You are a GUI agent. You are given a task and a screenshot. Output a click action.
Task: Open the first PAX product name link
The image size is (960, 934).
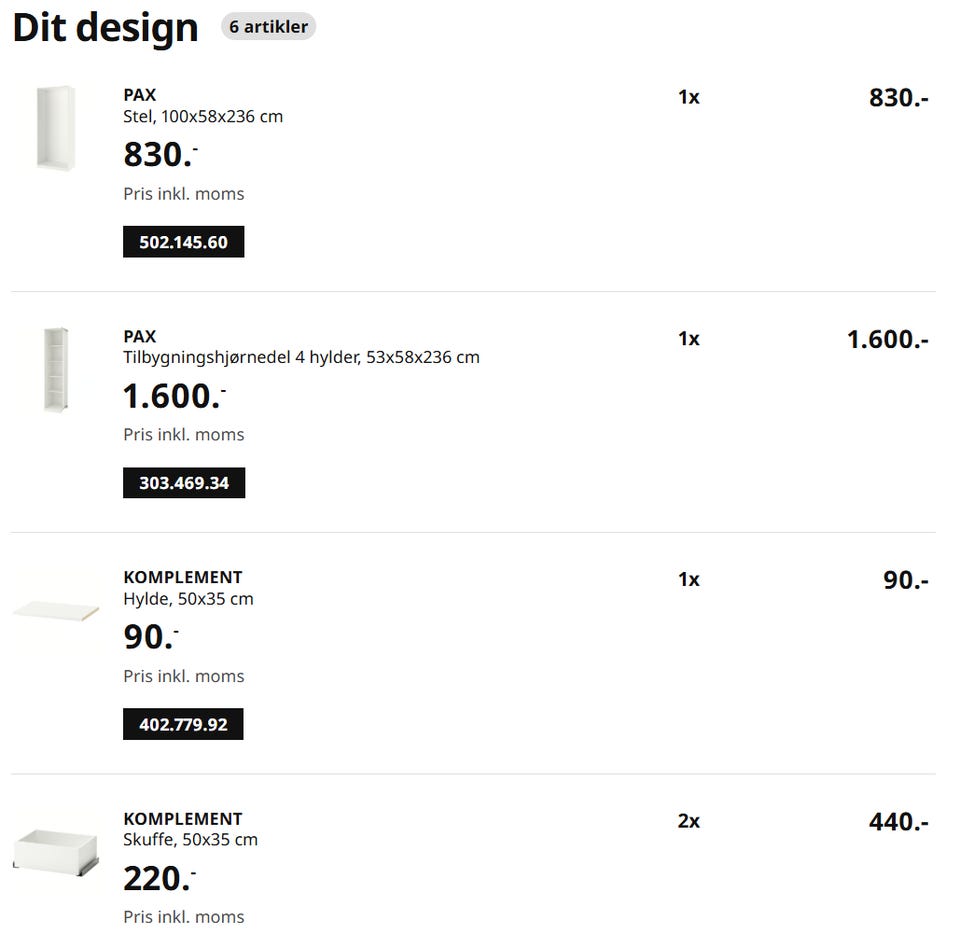(140, 95)
